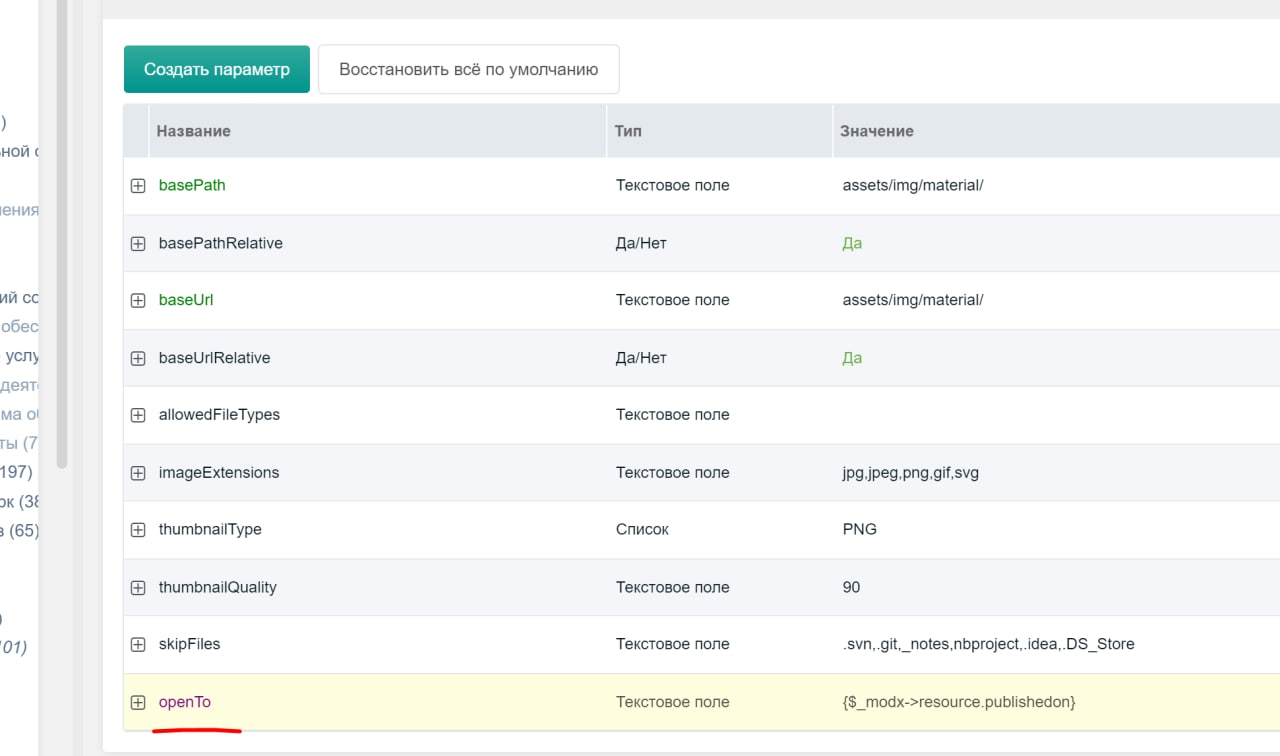Click baseUrl value assets/img/material/

point(913,300)
